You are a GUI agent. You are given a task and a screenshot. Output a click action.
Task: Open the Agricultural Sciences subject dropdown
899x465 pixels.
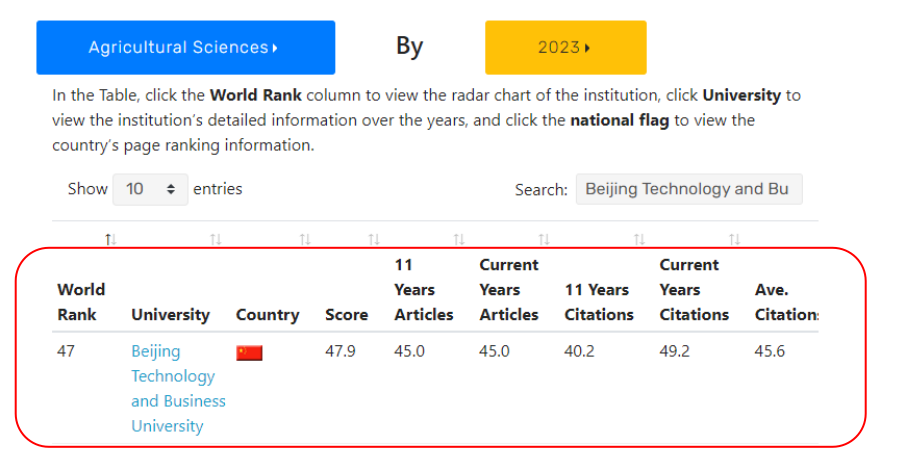(x=185, y=47)
